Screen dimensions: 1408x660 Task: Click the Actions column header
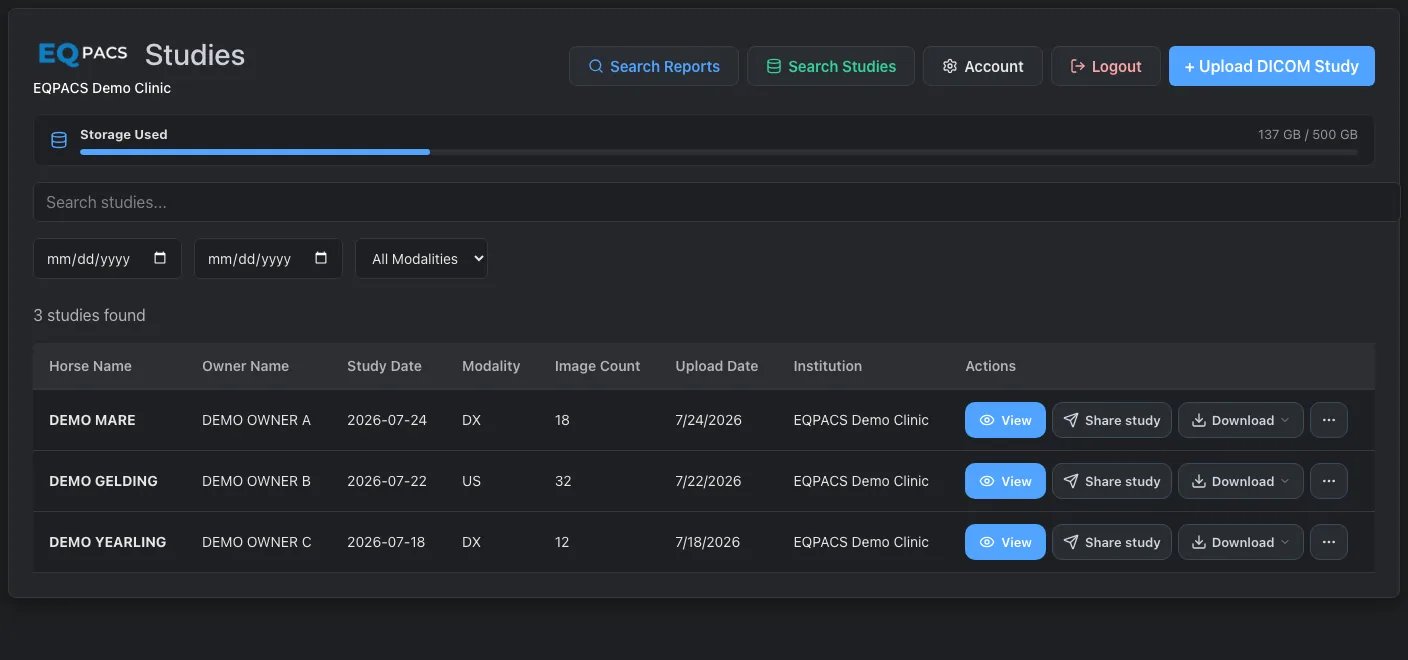coord(990,366)
